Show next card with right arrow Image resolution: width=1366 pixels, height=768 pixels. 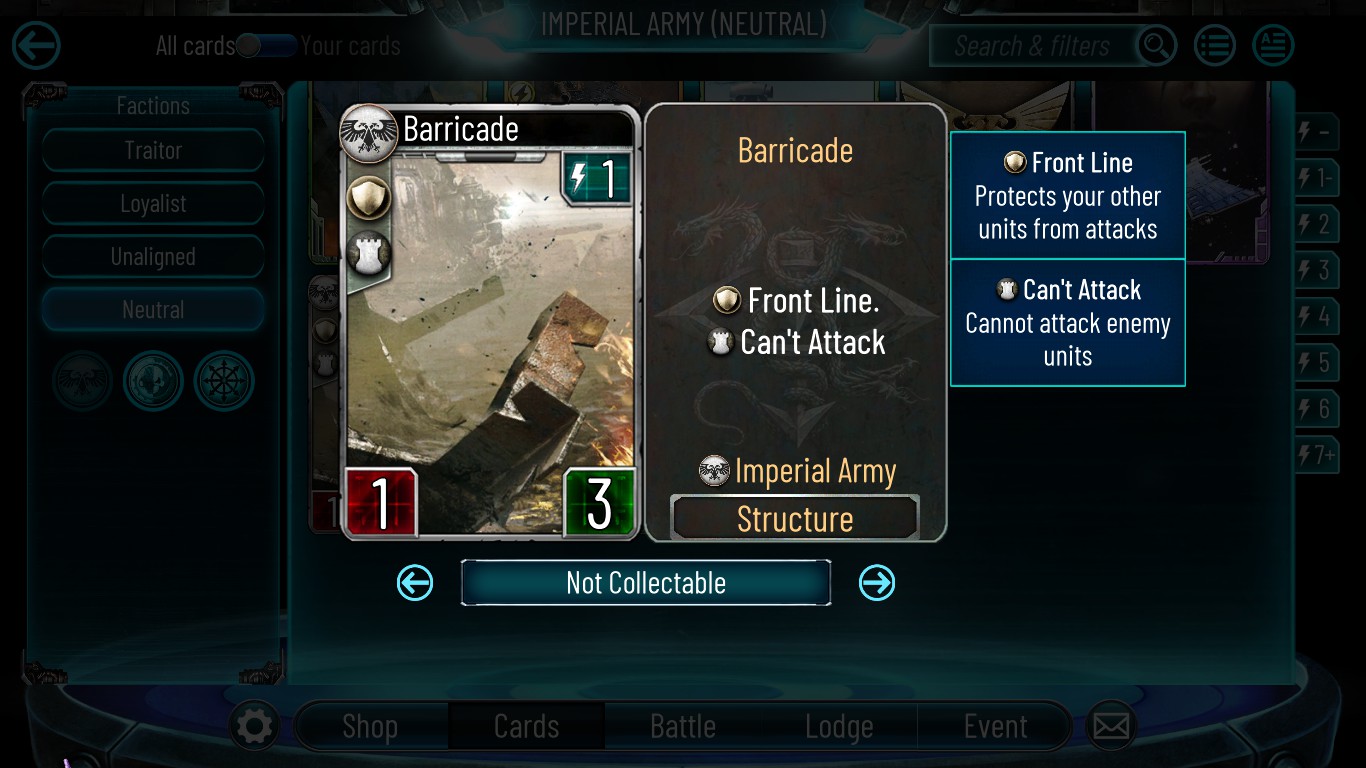[877, 583]
